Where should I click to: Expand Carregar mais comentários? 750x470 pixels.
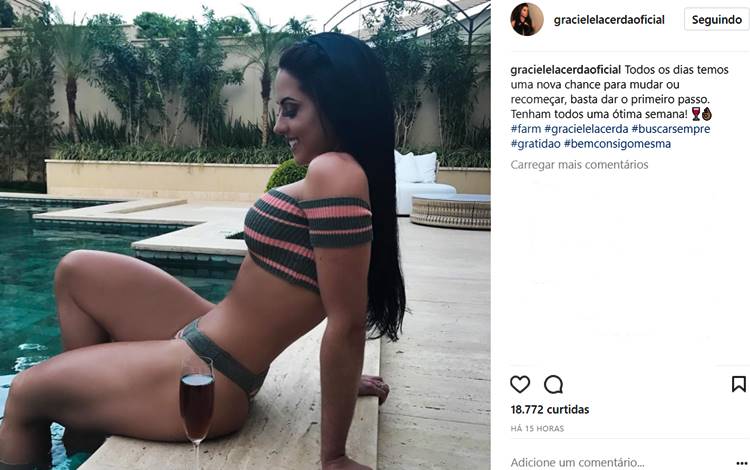point(579,164)
